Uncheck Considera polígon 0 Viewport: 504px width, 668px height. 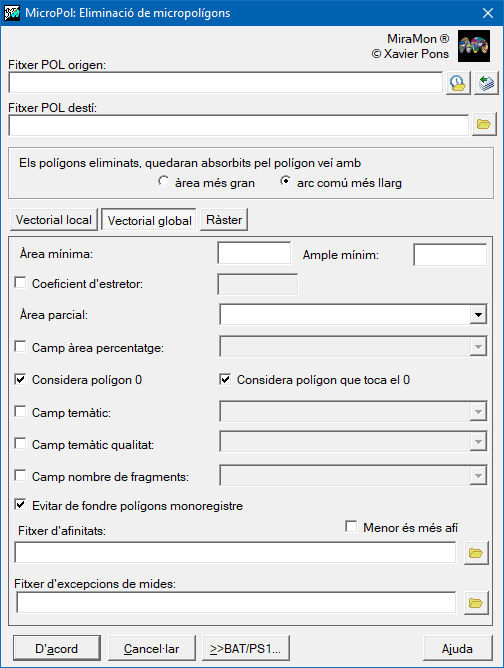tap(20, 379)
